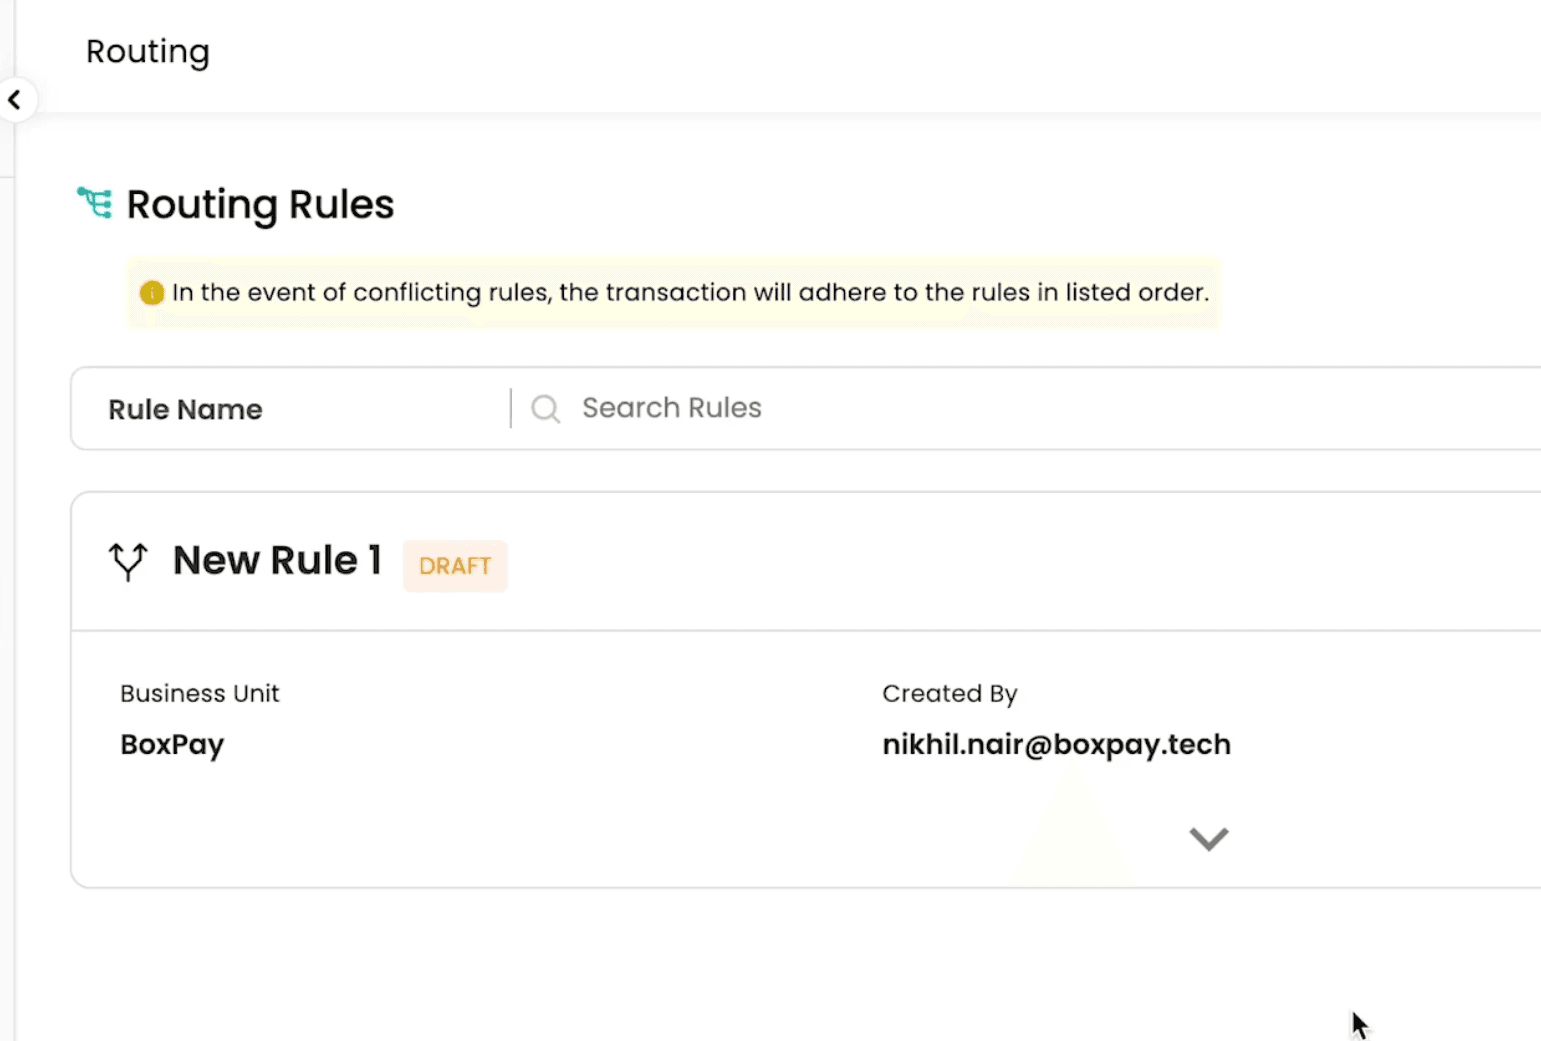Click the conflicting rules notice text

point(690,292)
